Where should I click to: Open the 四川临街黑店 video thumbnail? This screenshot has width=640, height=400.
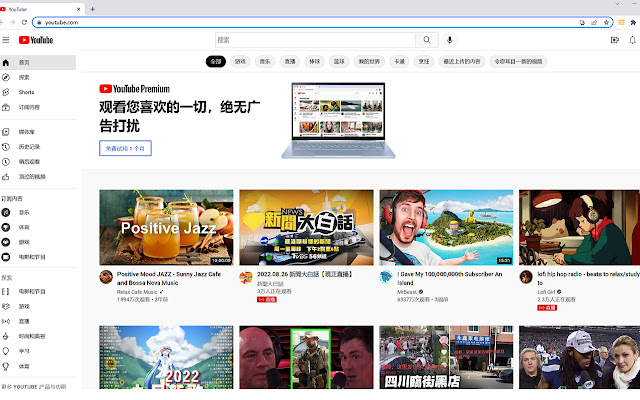click(x=446, y=357)
